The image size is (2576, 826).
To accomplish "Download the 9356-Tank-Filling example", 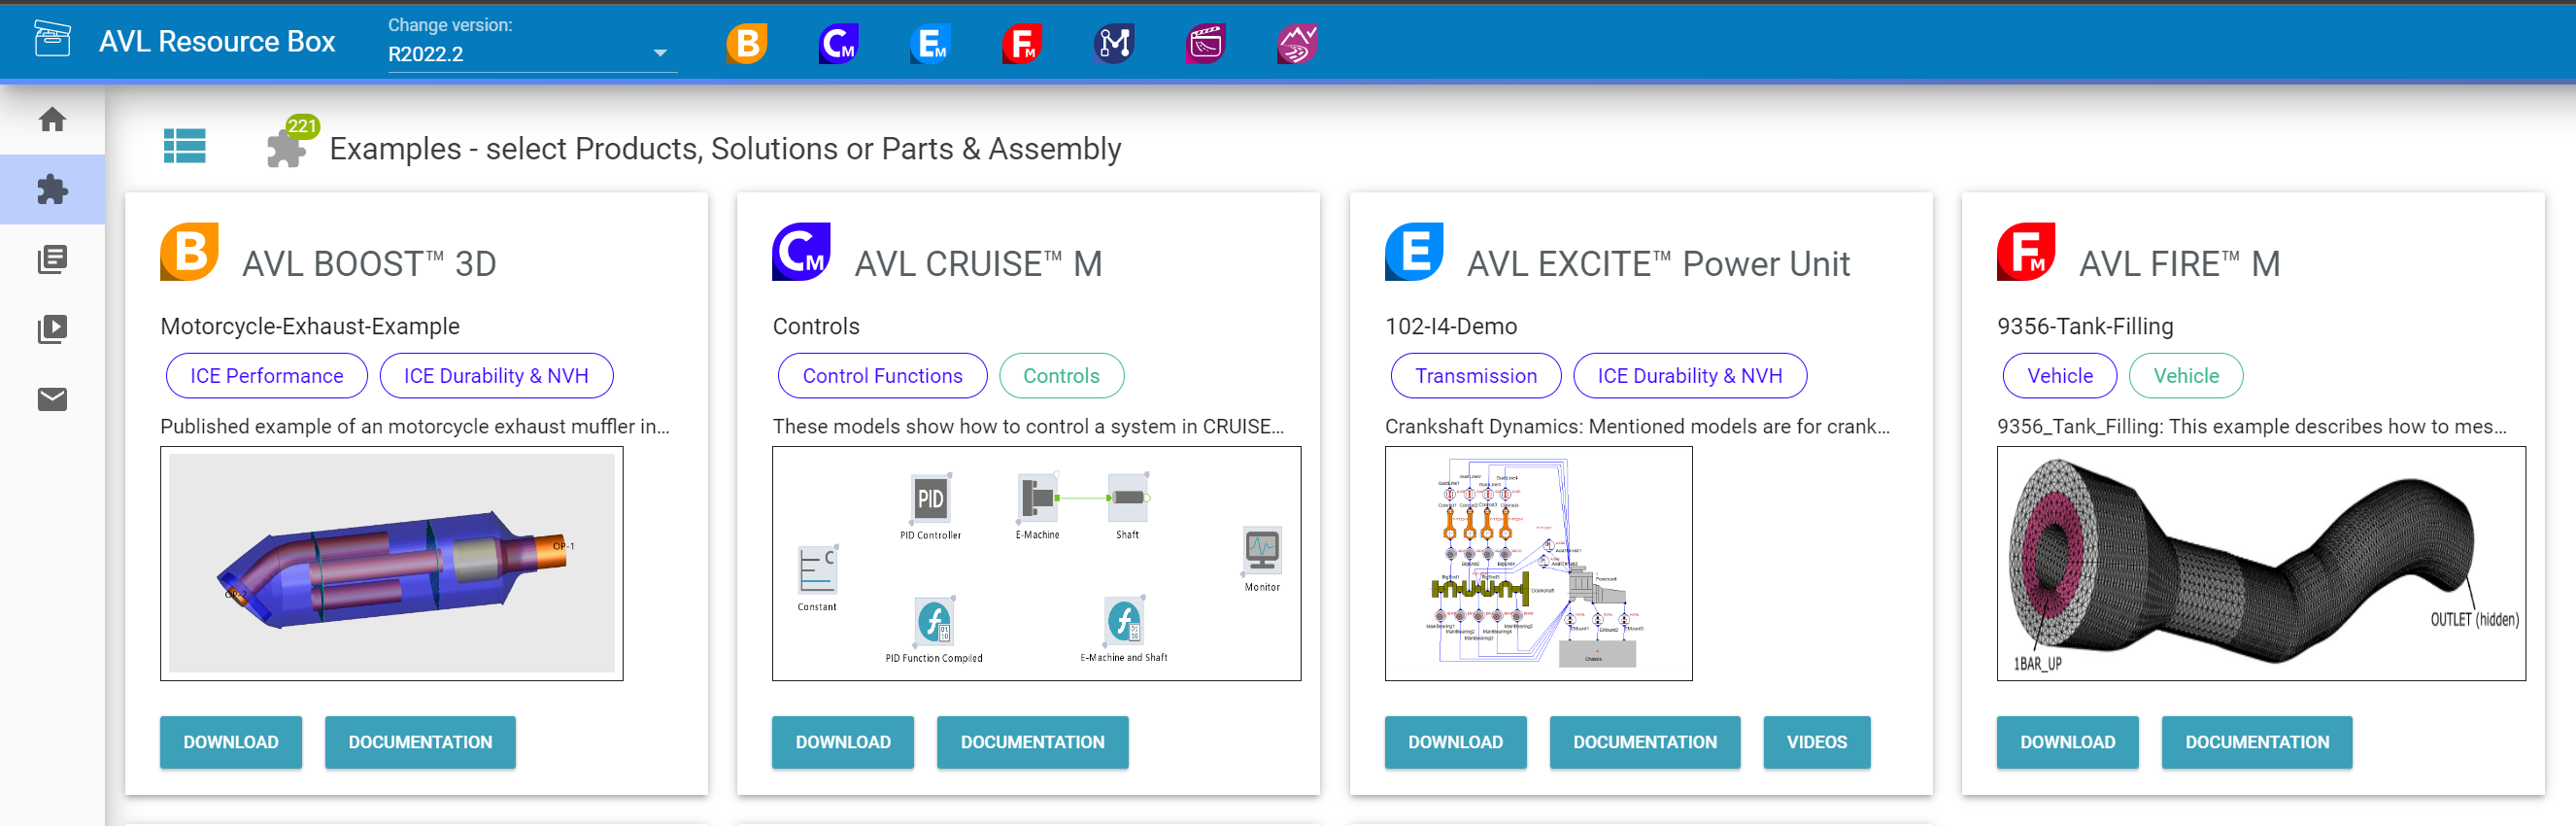I will (2068, 742).
